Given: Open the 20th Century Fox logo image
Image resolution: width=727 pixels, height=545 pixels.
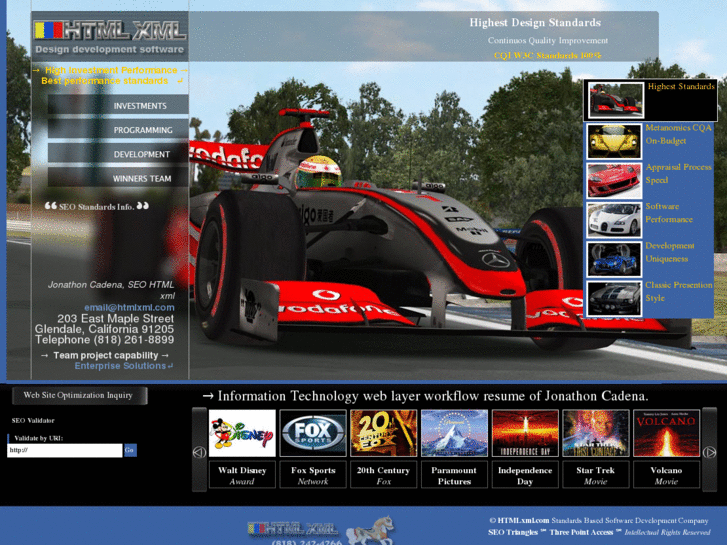Looking at the screenshot, I should tap(383, 433).
